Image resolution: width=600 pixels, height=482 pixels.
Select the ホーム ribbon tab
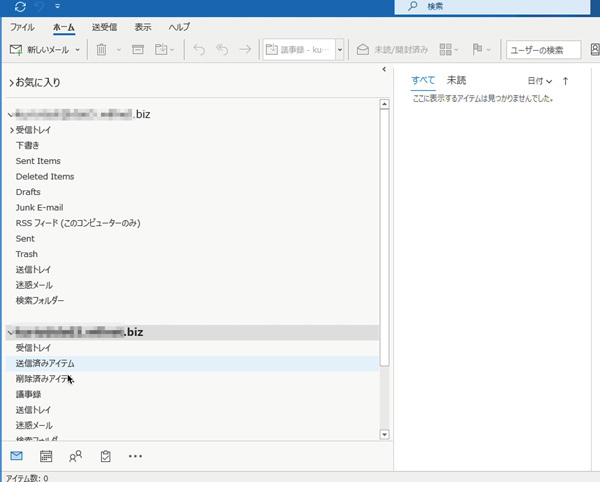pyautogui.click(x=64, y=27)
